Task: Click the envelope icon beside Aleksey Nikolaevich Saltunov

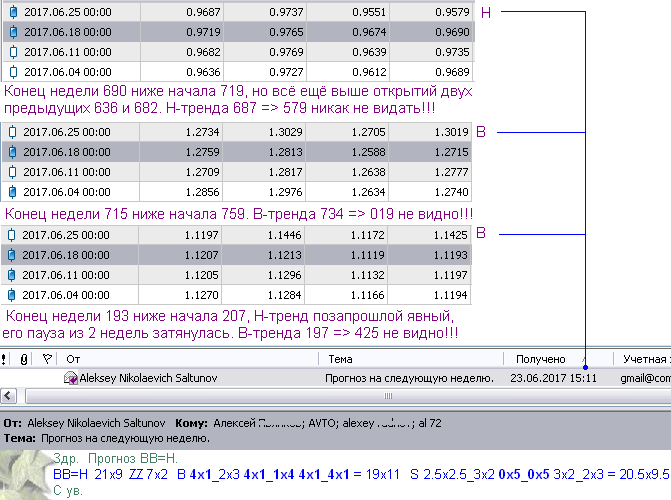Action: point(70,378)
